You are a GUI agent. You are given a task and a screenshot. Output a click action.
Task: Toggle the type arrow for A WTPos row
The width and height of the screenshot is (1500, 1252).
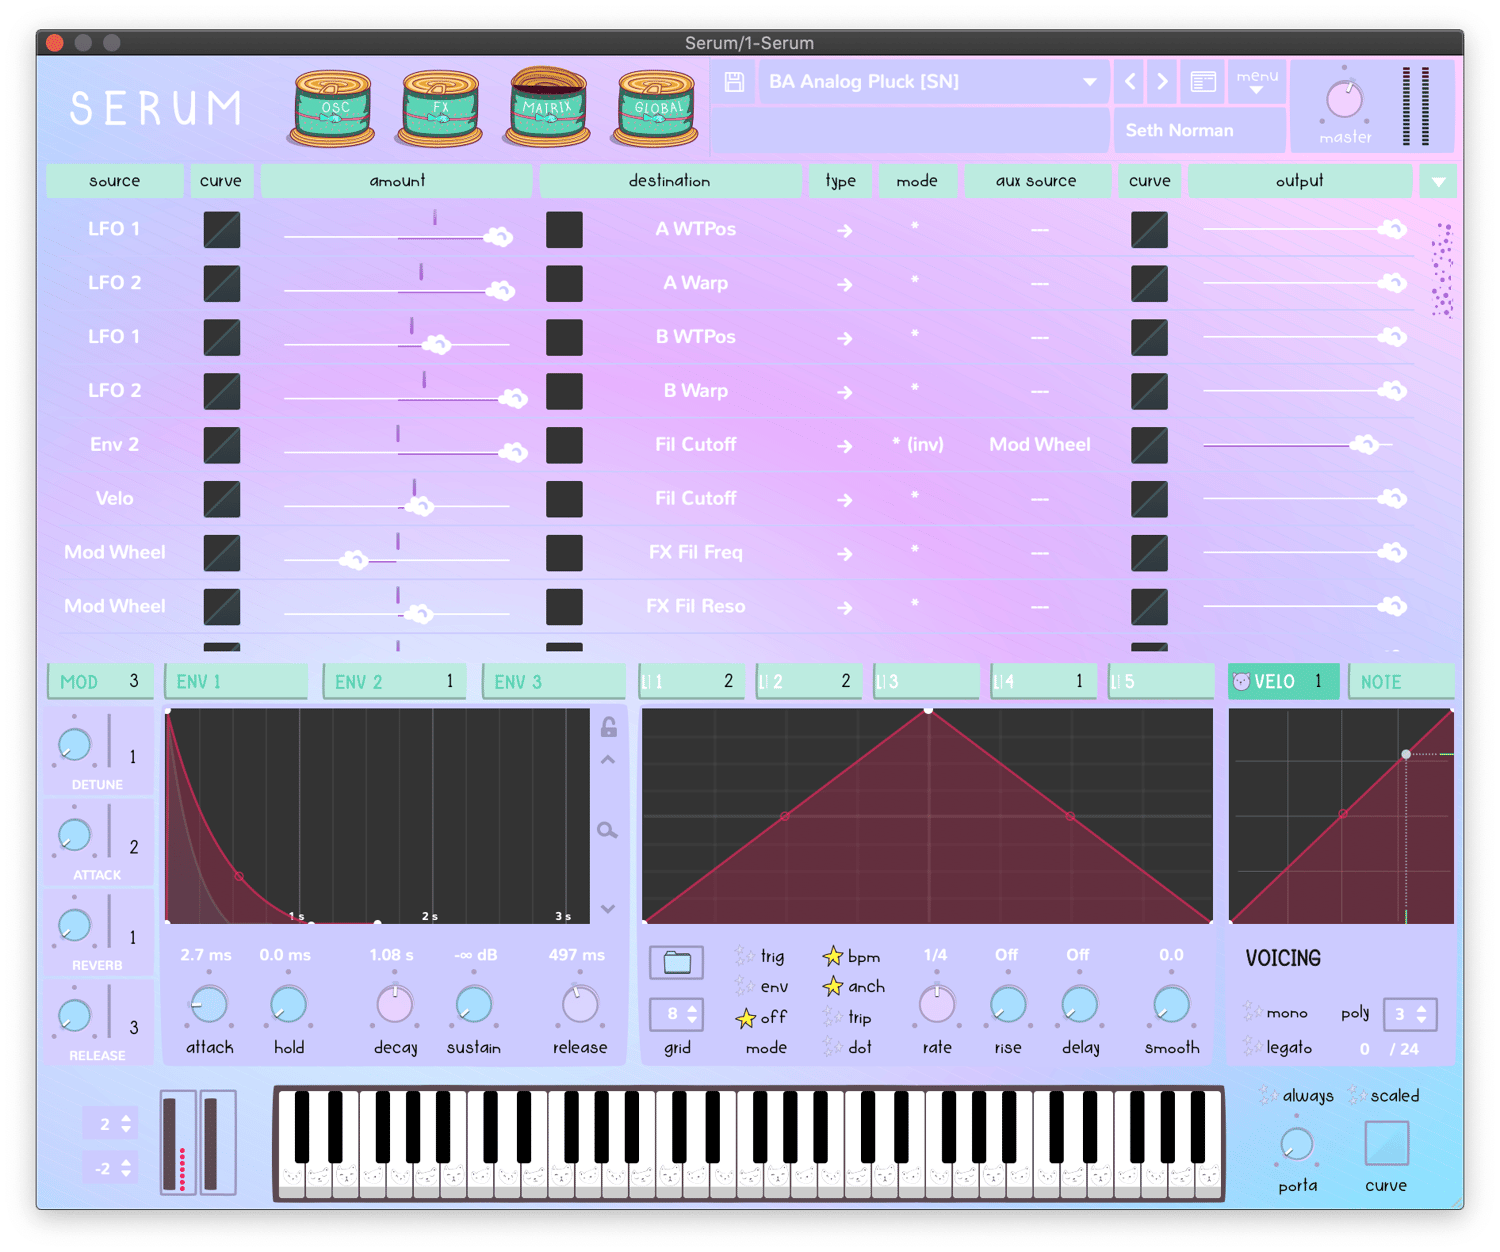pos(845,231)
